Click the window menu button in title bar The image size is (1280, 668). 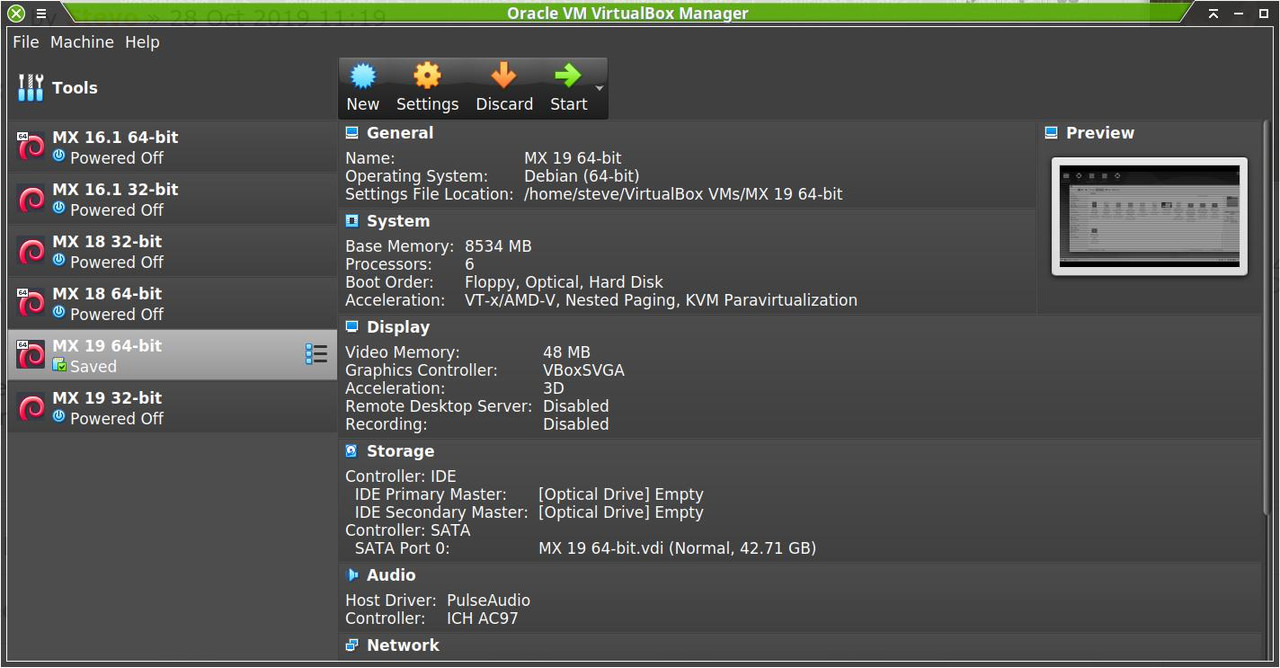[x=41, y=13]
